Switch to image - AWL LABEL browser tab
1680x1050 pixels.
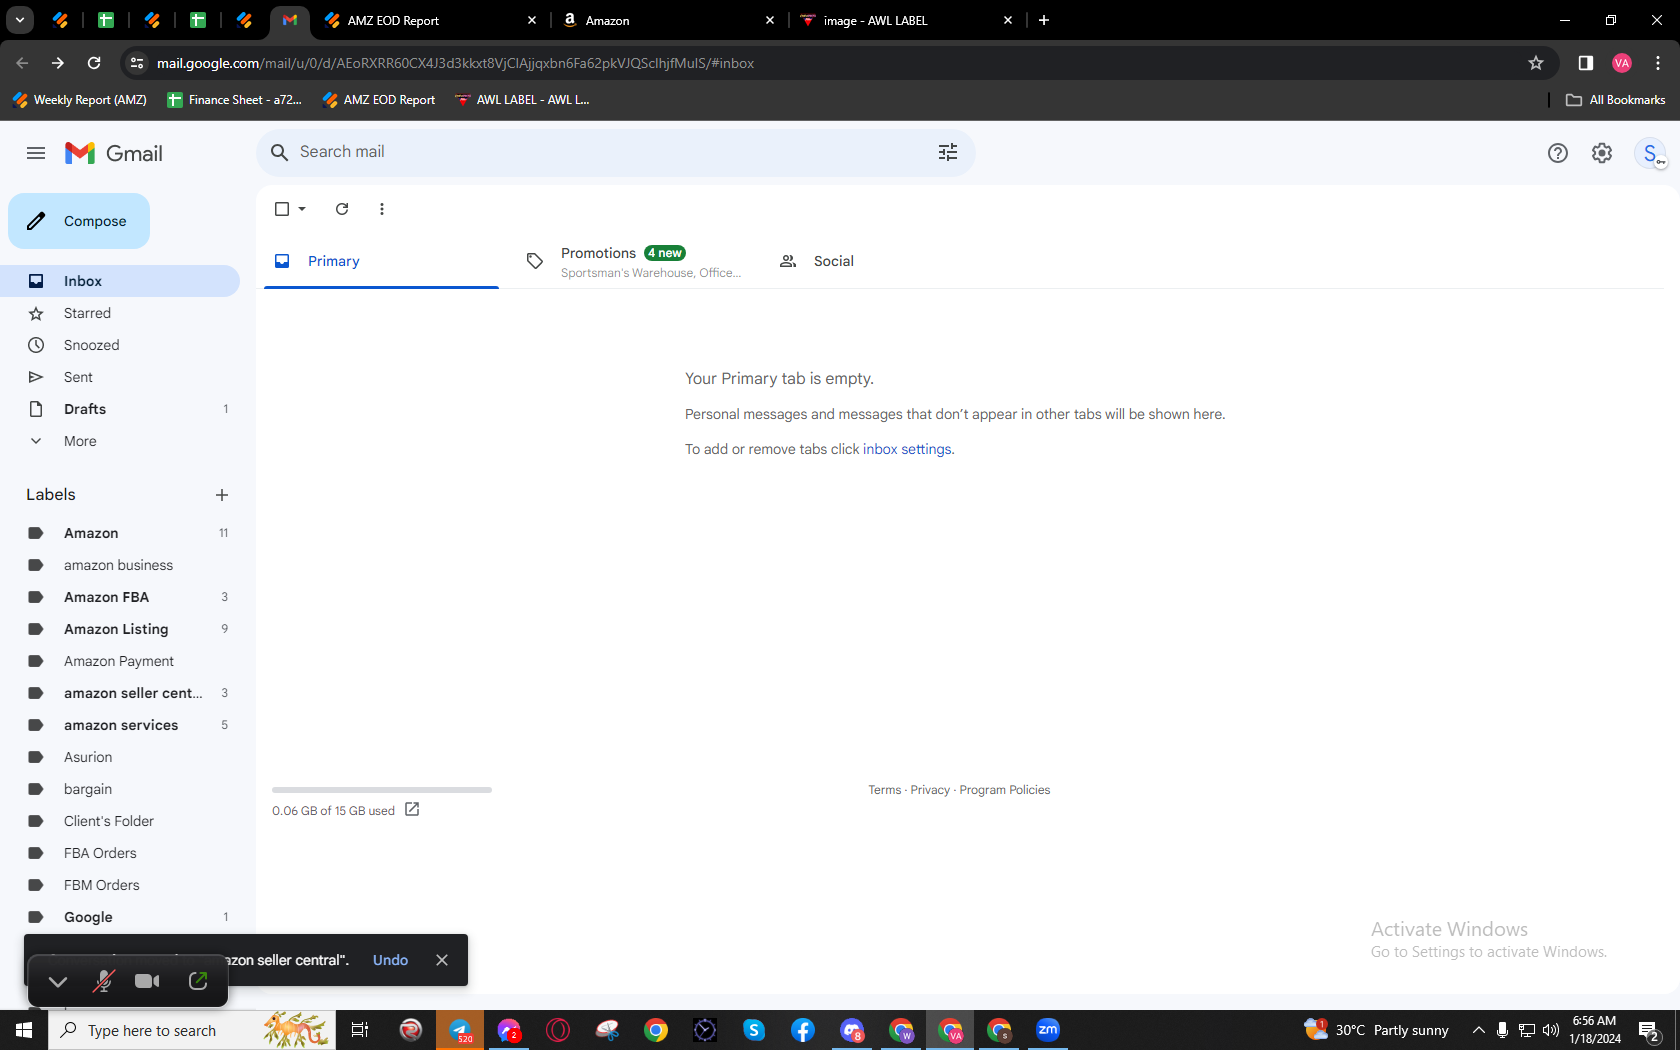click(906, 20)
